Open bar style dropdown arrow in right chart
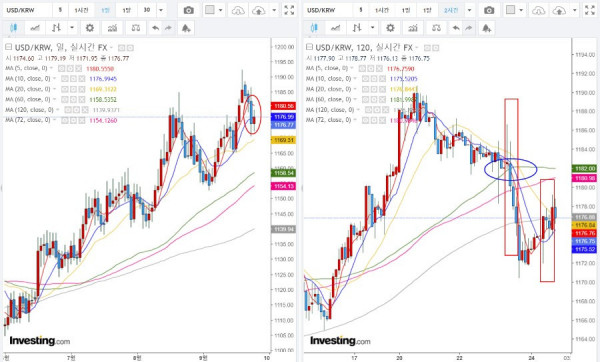Image resolution: width=600 pixels, height=362 pixels. (x=372, y=28)
